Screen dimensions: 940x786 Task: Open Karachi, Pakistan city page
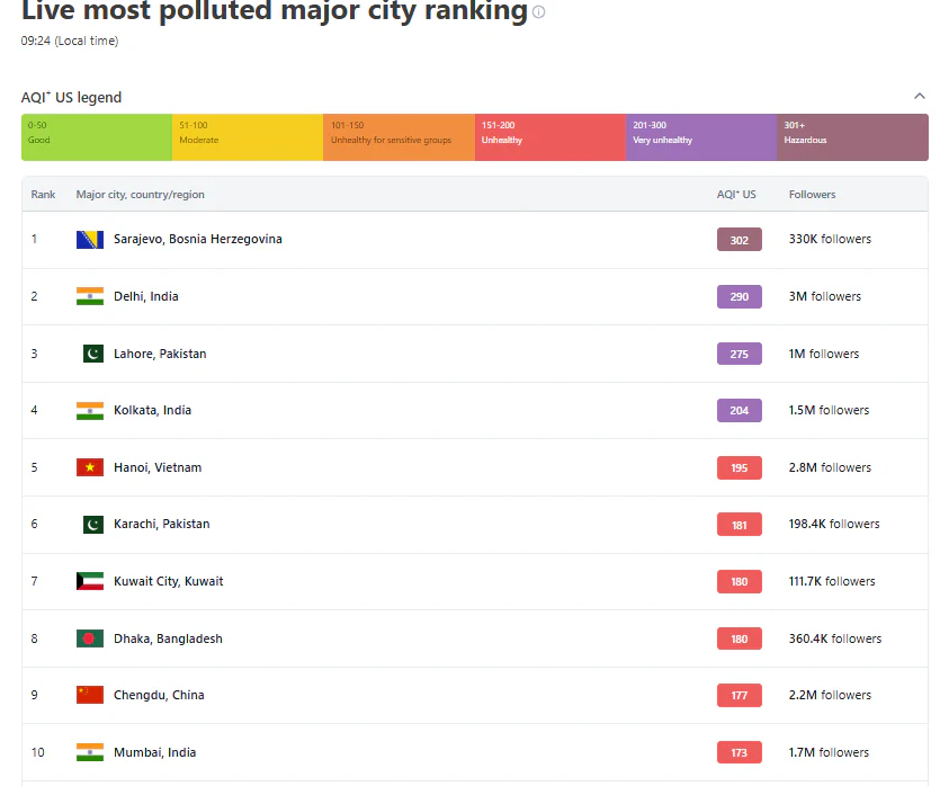[x=161, y=525]
